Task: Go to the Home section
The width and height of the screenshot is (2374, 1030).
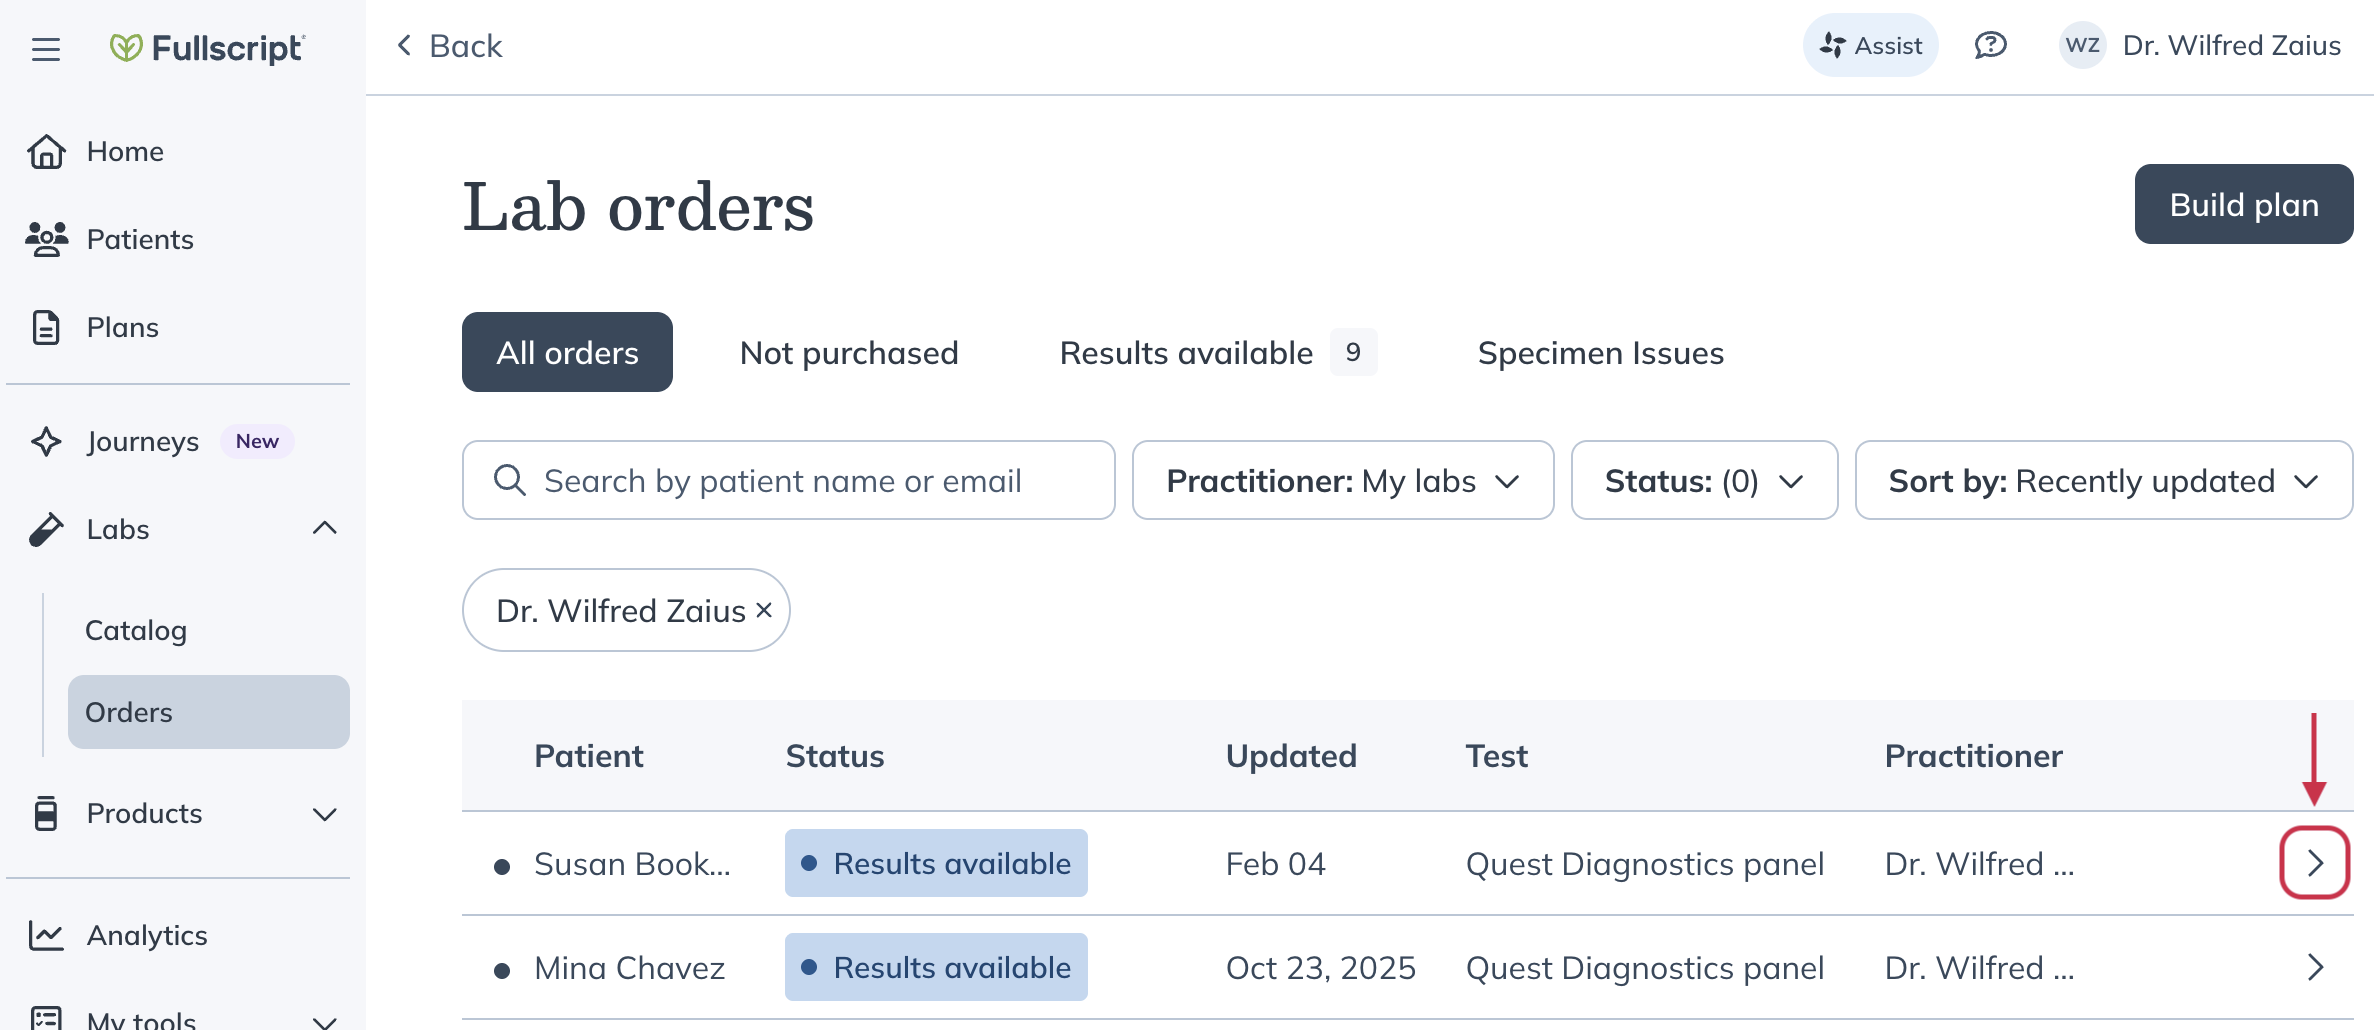Action: 124,151
